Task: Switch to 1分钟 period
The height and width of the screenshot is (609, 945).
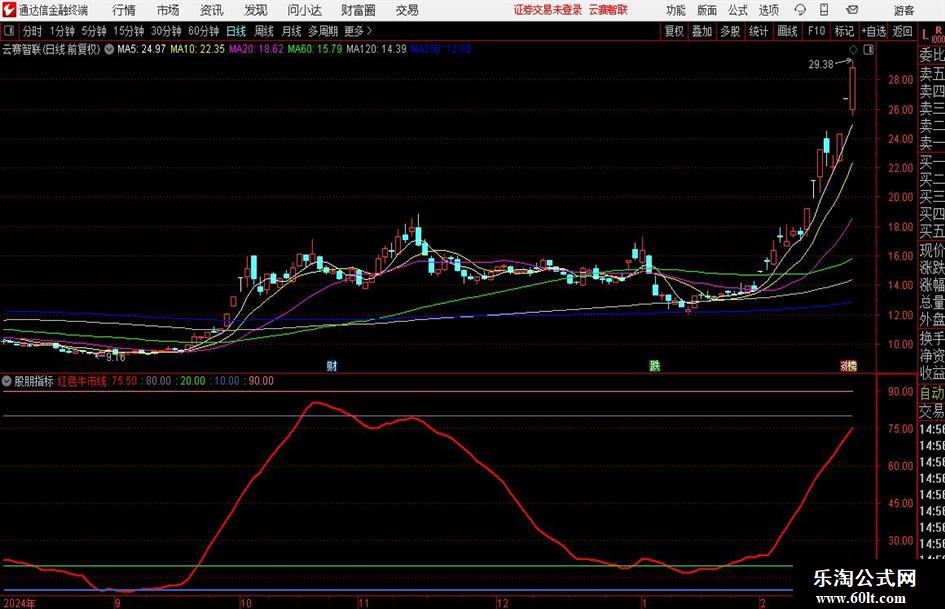Action: point(62,31)
